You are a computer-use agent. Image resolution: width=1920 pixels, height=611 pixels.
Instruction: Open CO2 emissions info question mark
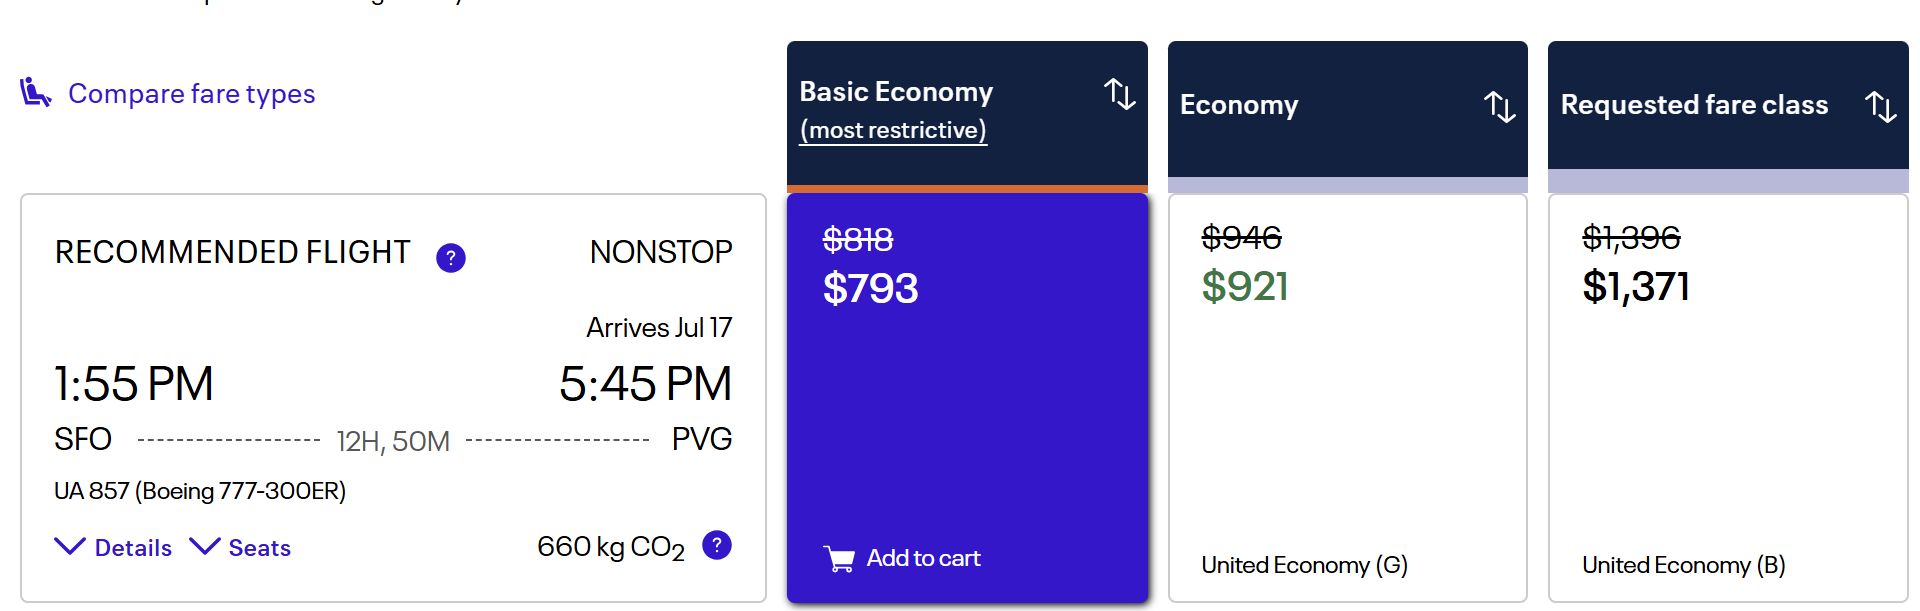tap(717, 545)
